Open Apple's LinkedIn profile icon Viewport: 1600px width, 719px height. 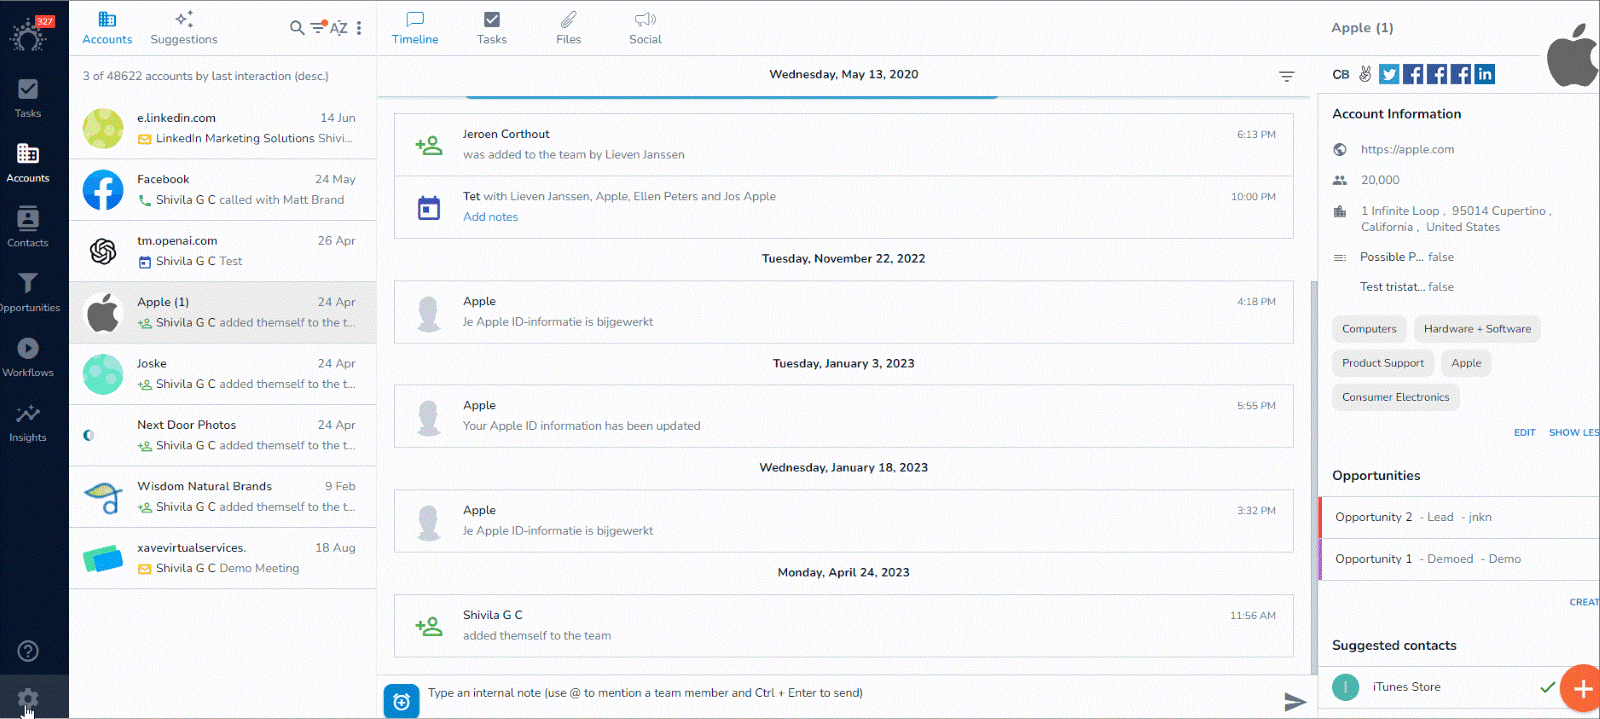(1485, 74)
